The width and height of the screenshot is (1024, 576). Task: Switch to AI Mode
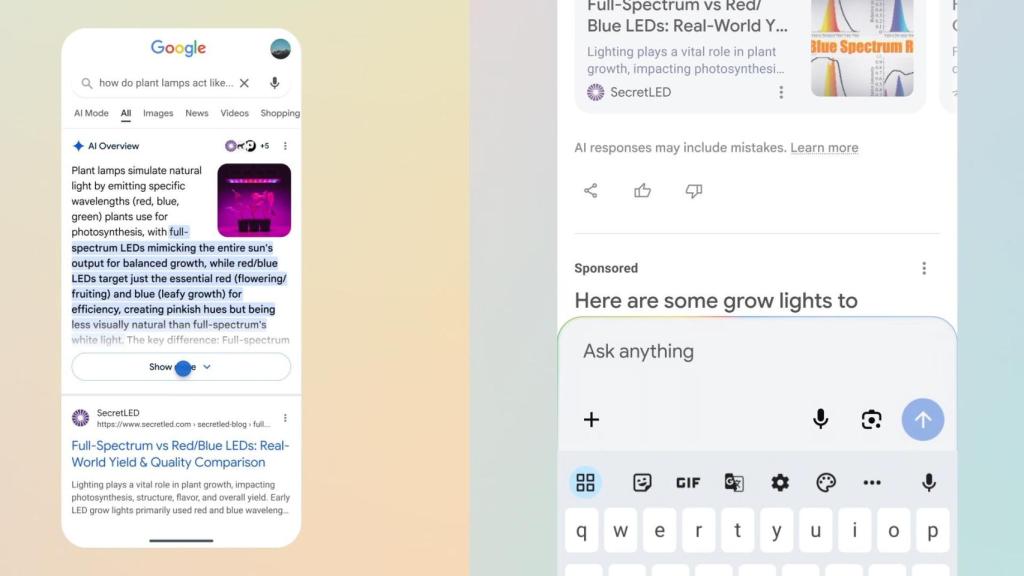pyautogui.click(x=90, y=113)
